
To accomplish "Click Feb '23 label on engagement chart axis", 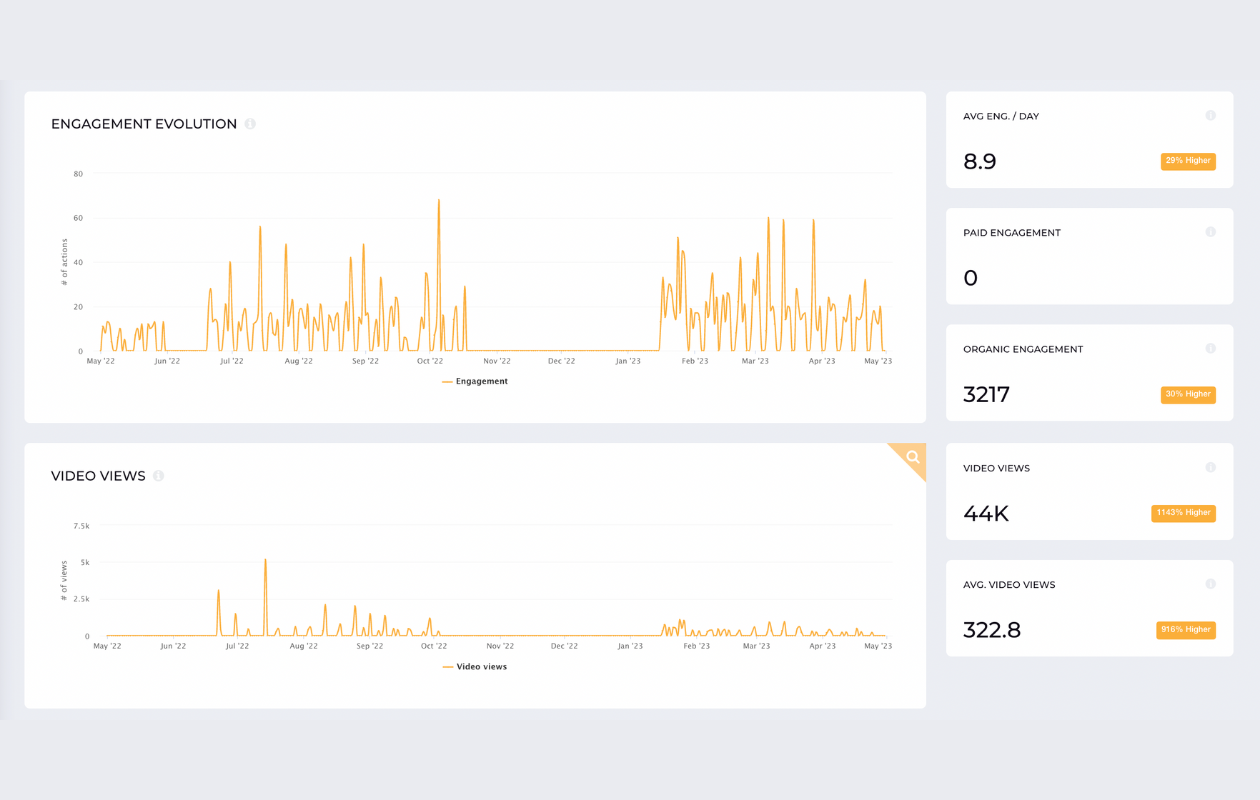I will click(x=695, y=361).
